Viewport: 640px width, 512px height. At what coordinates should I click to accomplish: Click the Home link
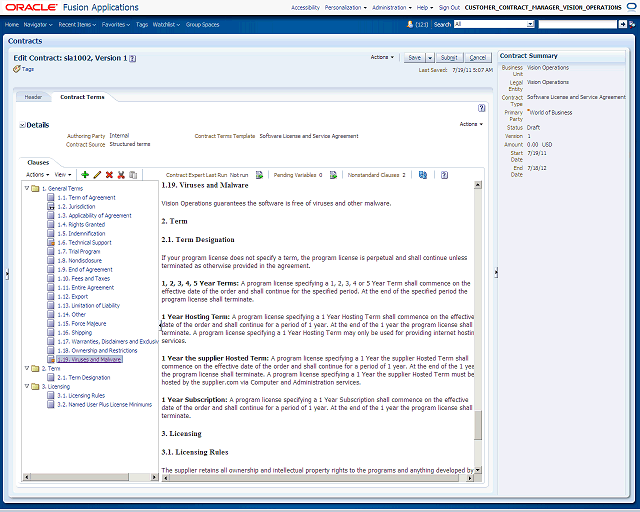coord(12,24)
